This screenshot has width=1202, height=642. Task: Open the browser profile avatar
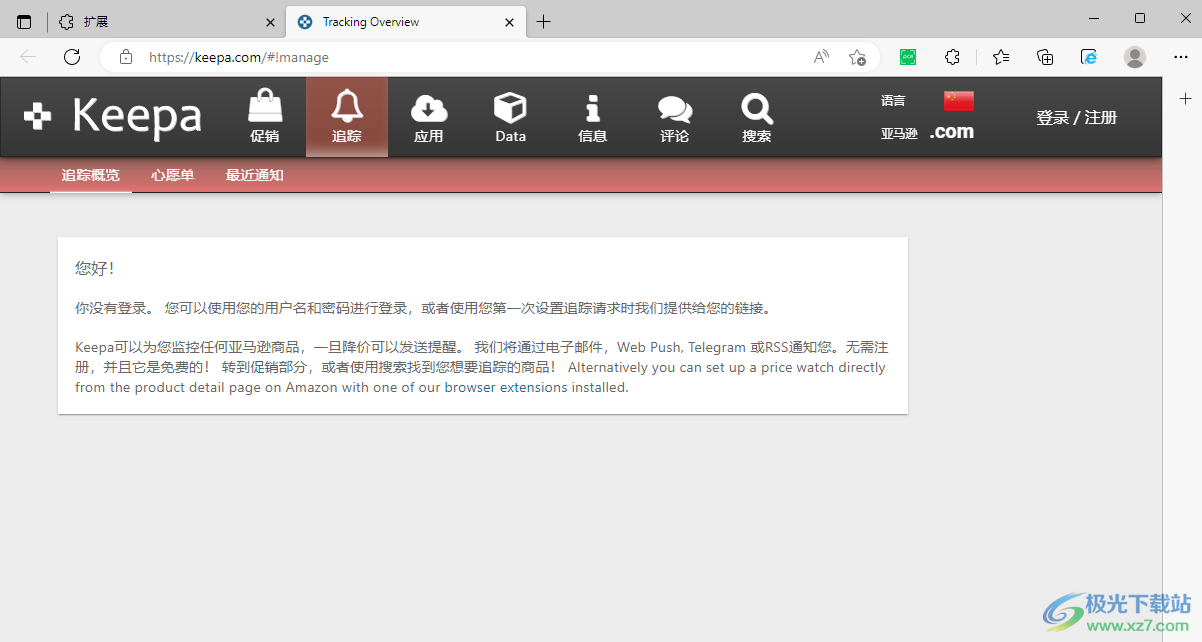pos(1135,57)
